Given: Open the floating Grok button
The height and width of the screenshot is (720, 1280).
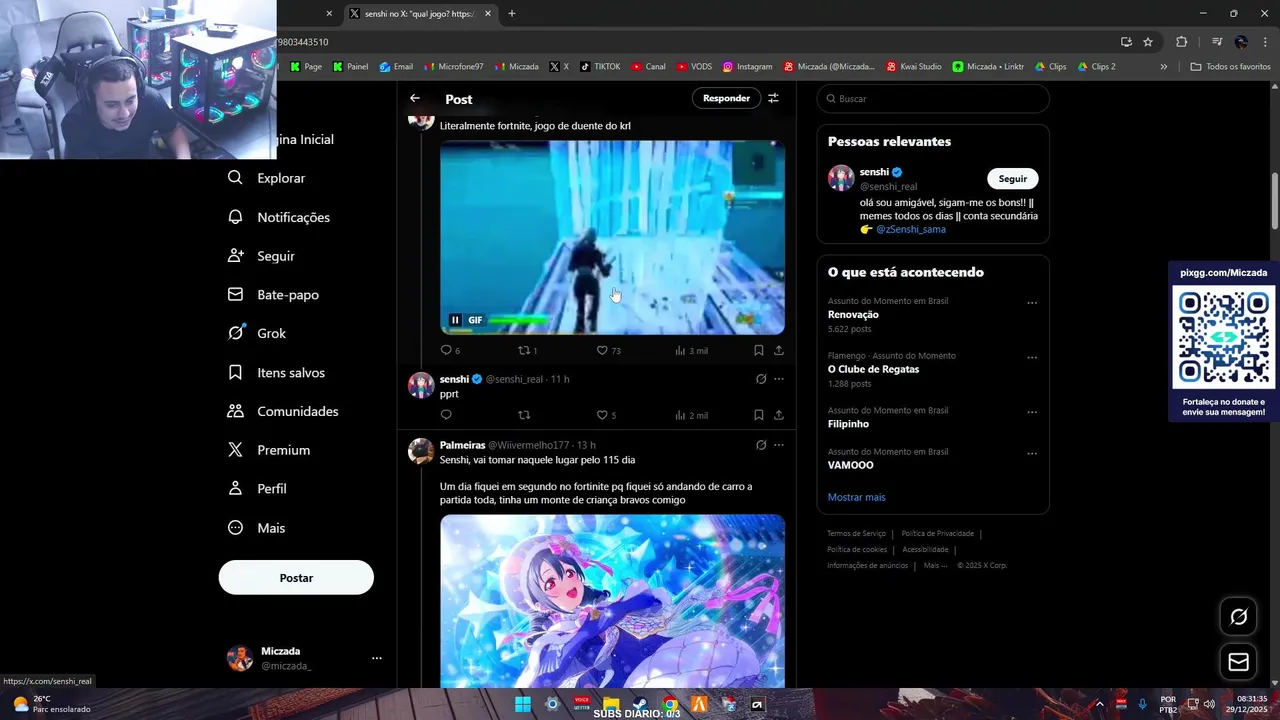Looking at the screenshot, I should [x=1238, y=617].
